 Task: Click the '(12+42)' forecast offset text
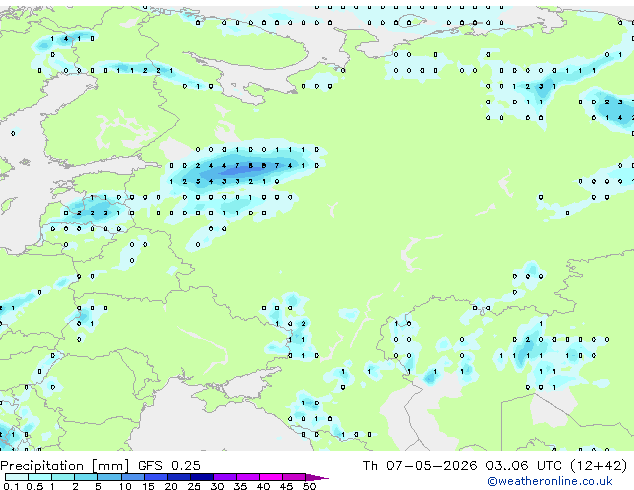coord(598,466)
